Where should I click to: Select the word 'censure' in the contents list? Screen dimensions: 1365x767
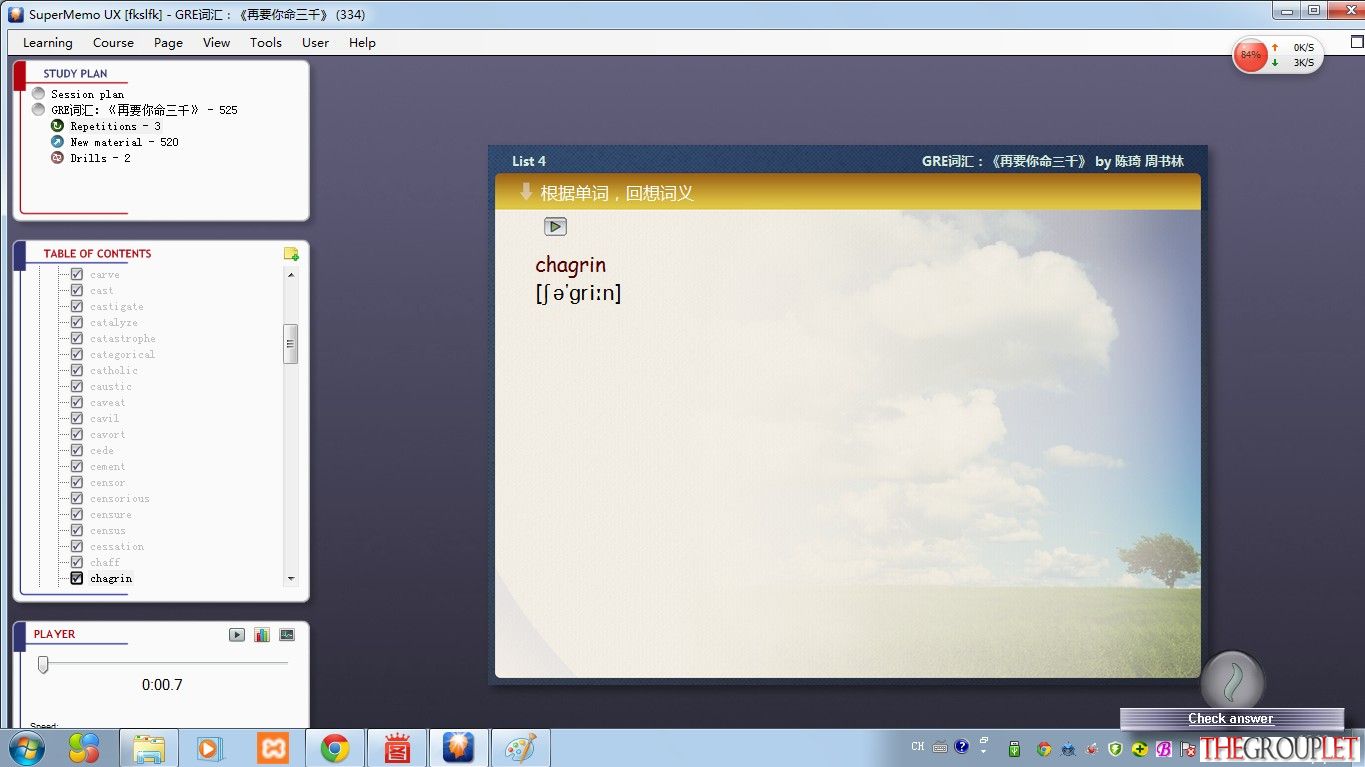click(111, 514)
